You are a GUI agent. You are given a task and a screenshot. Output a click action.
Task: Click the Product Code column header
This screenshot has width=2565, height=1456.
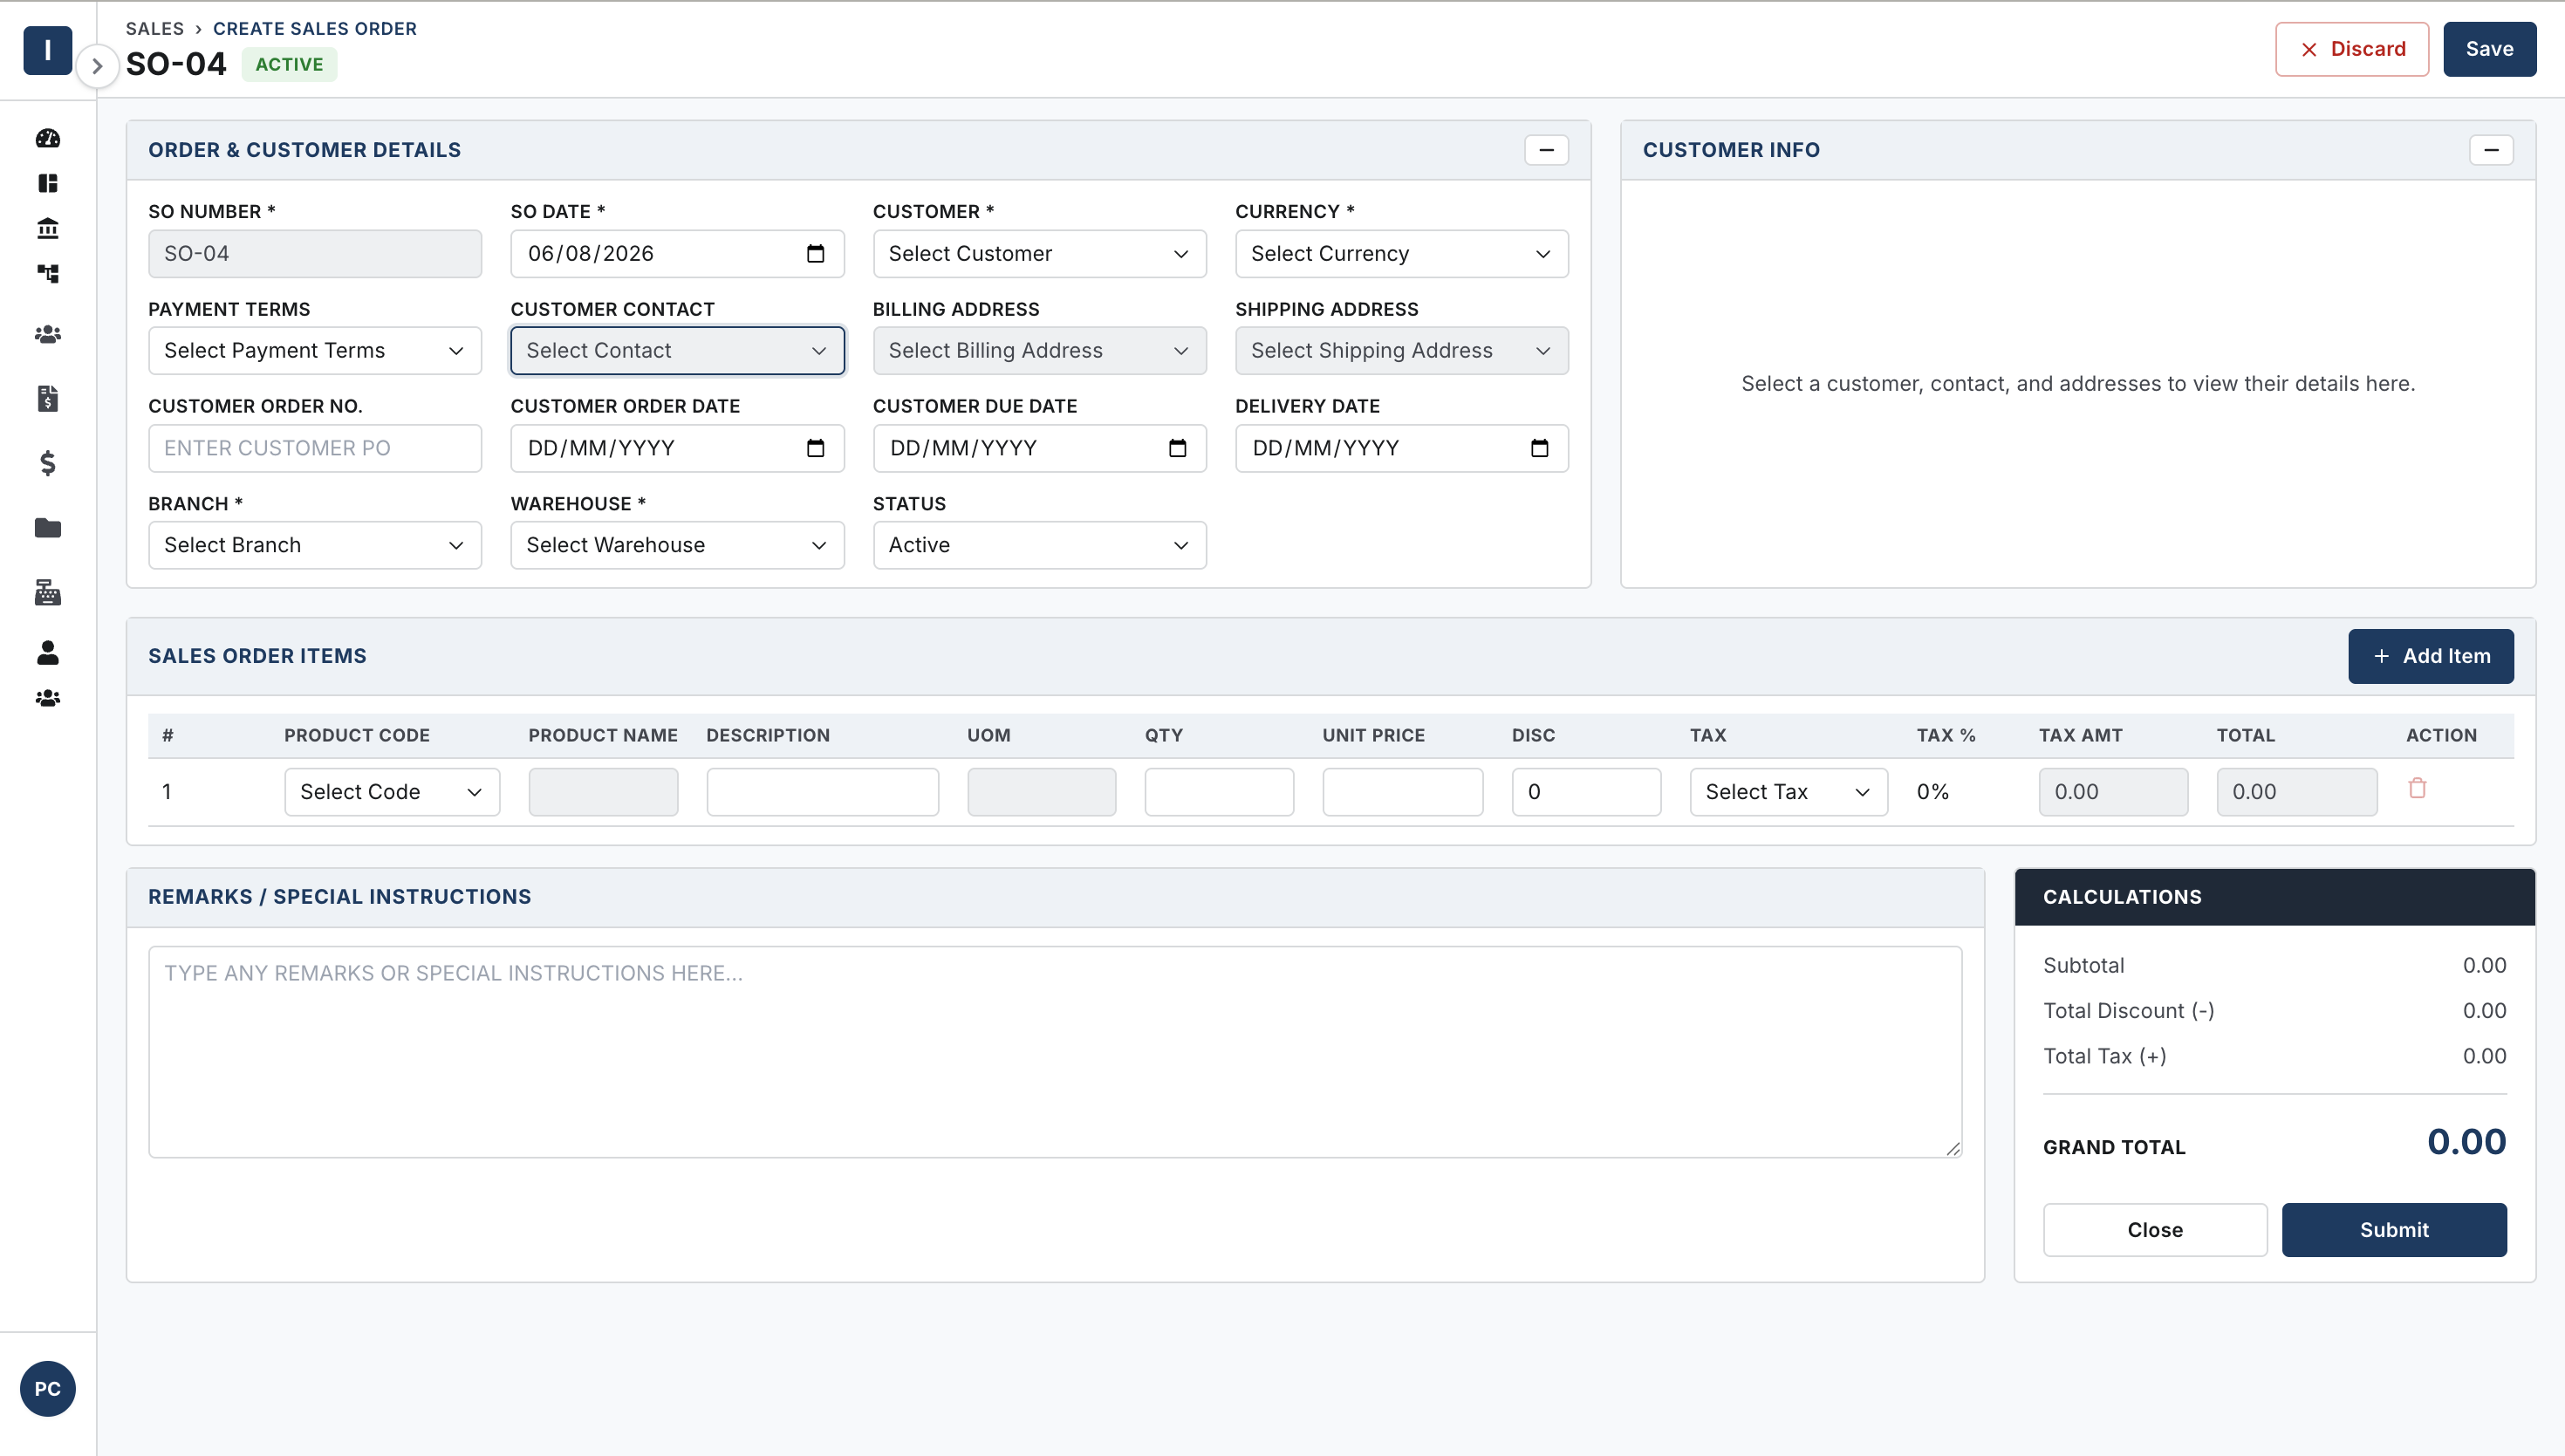point(356,736)
